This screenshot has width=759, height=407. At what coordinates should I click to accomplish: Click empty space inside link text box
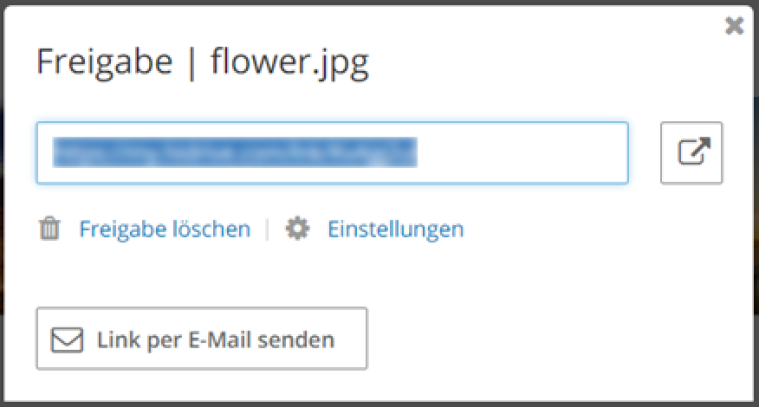(x=522, y=153)
